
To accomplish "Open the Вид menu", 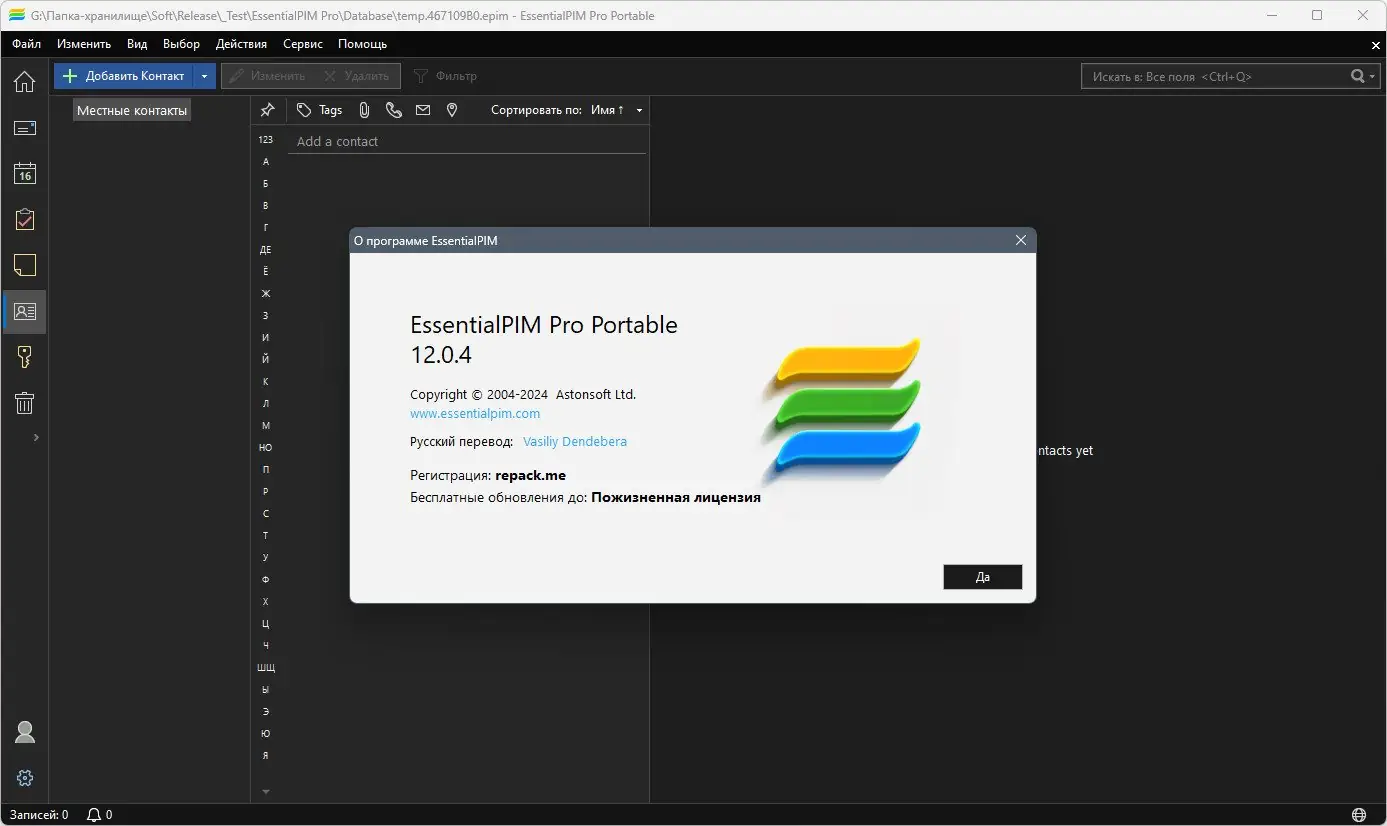I will pyautogui.click(x=138, y=44).
